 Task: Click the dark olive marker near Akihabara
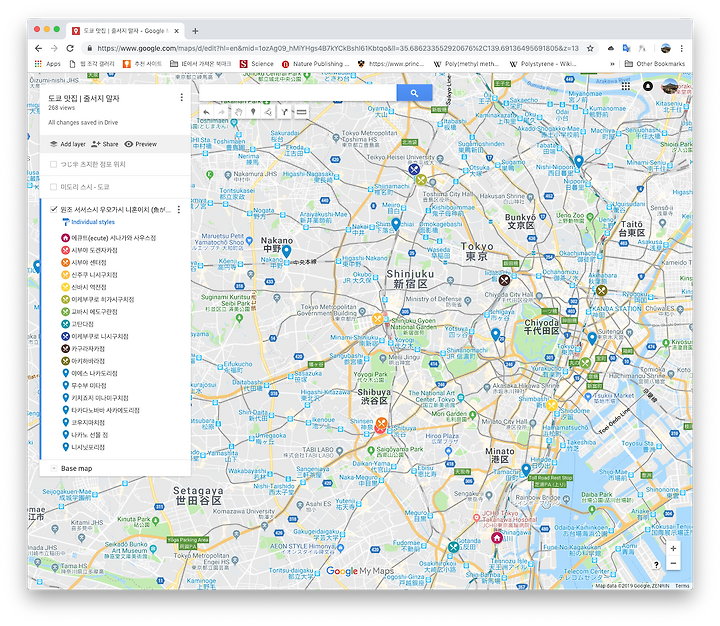[602, 290]
